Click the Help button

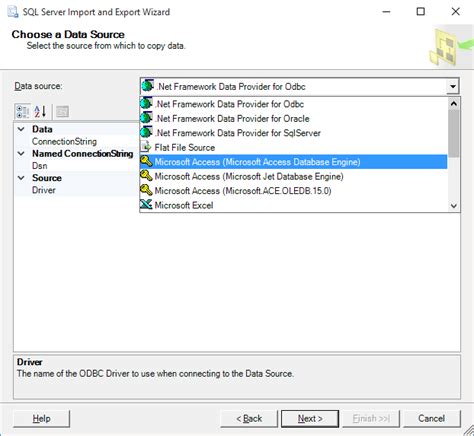[x=41, y=418]
